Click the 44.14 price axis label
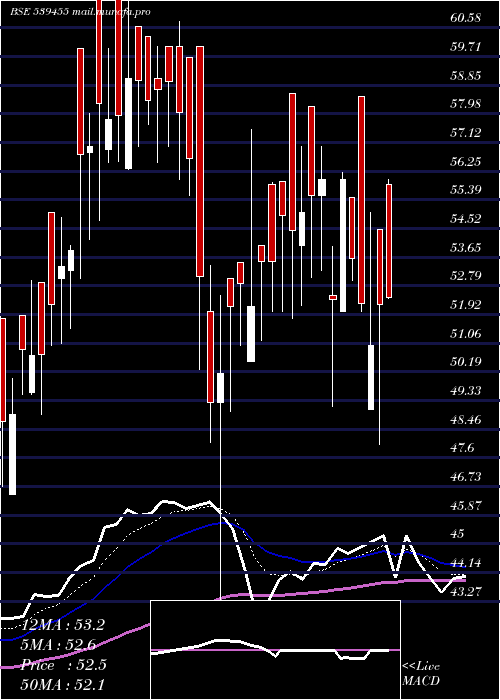The height and width of the screenshot is (700, 500). pos(466,562)
